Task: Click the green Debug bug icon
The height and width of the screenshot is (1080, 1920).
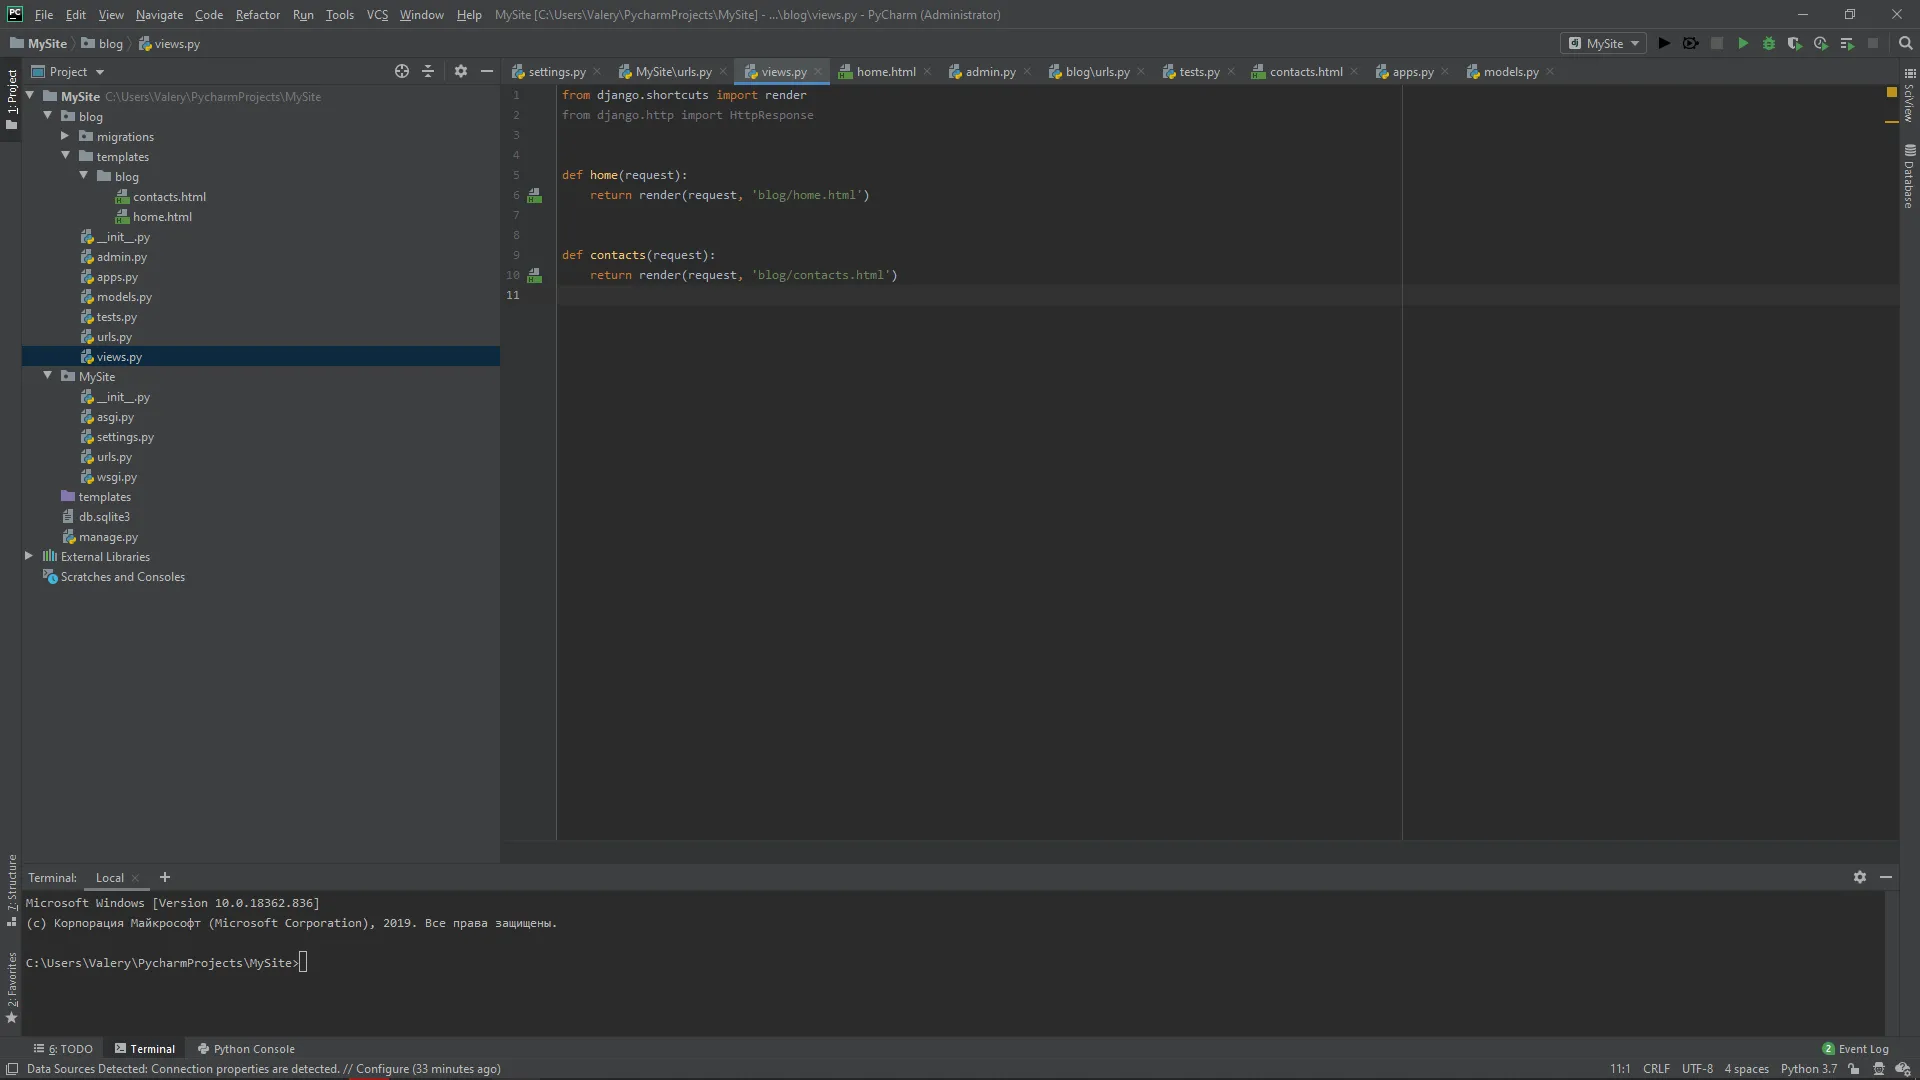Action: (1769, 43)
